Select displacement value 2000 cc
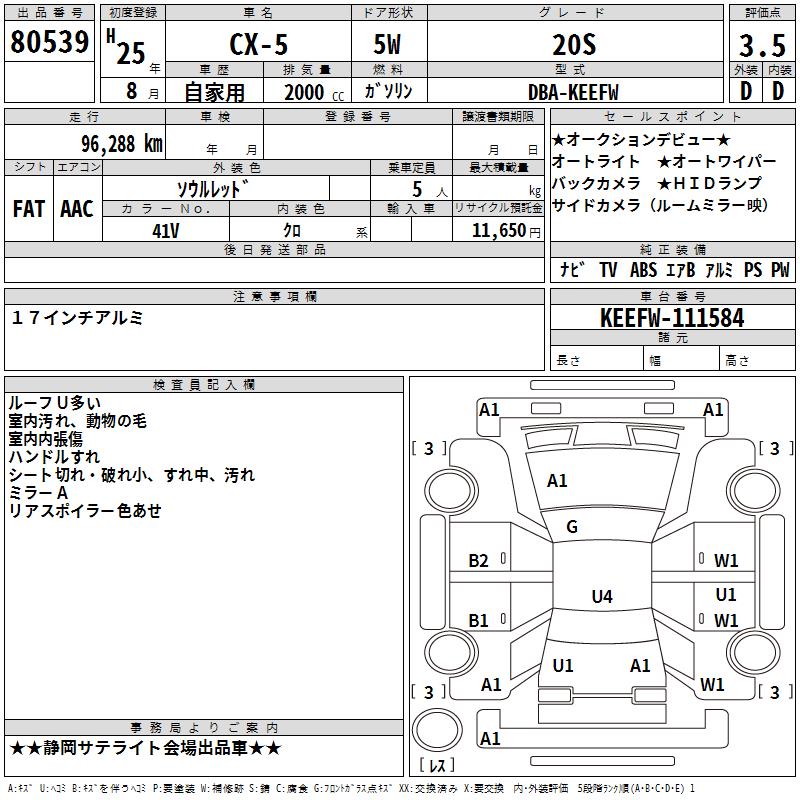 314,92
